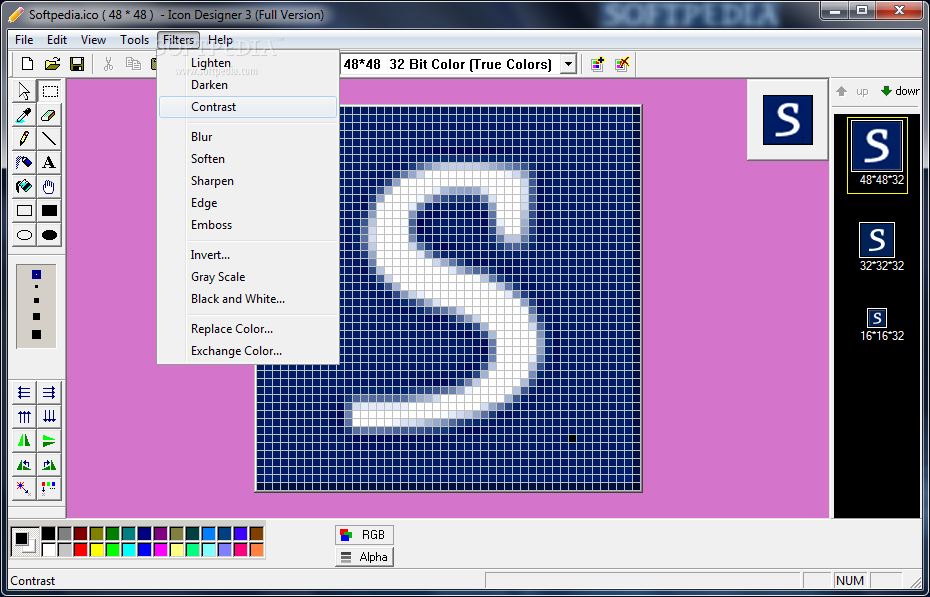Select the paint bucket fill tool
The width and height of the screenshot is (930, 597).
24,187
